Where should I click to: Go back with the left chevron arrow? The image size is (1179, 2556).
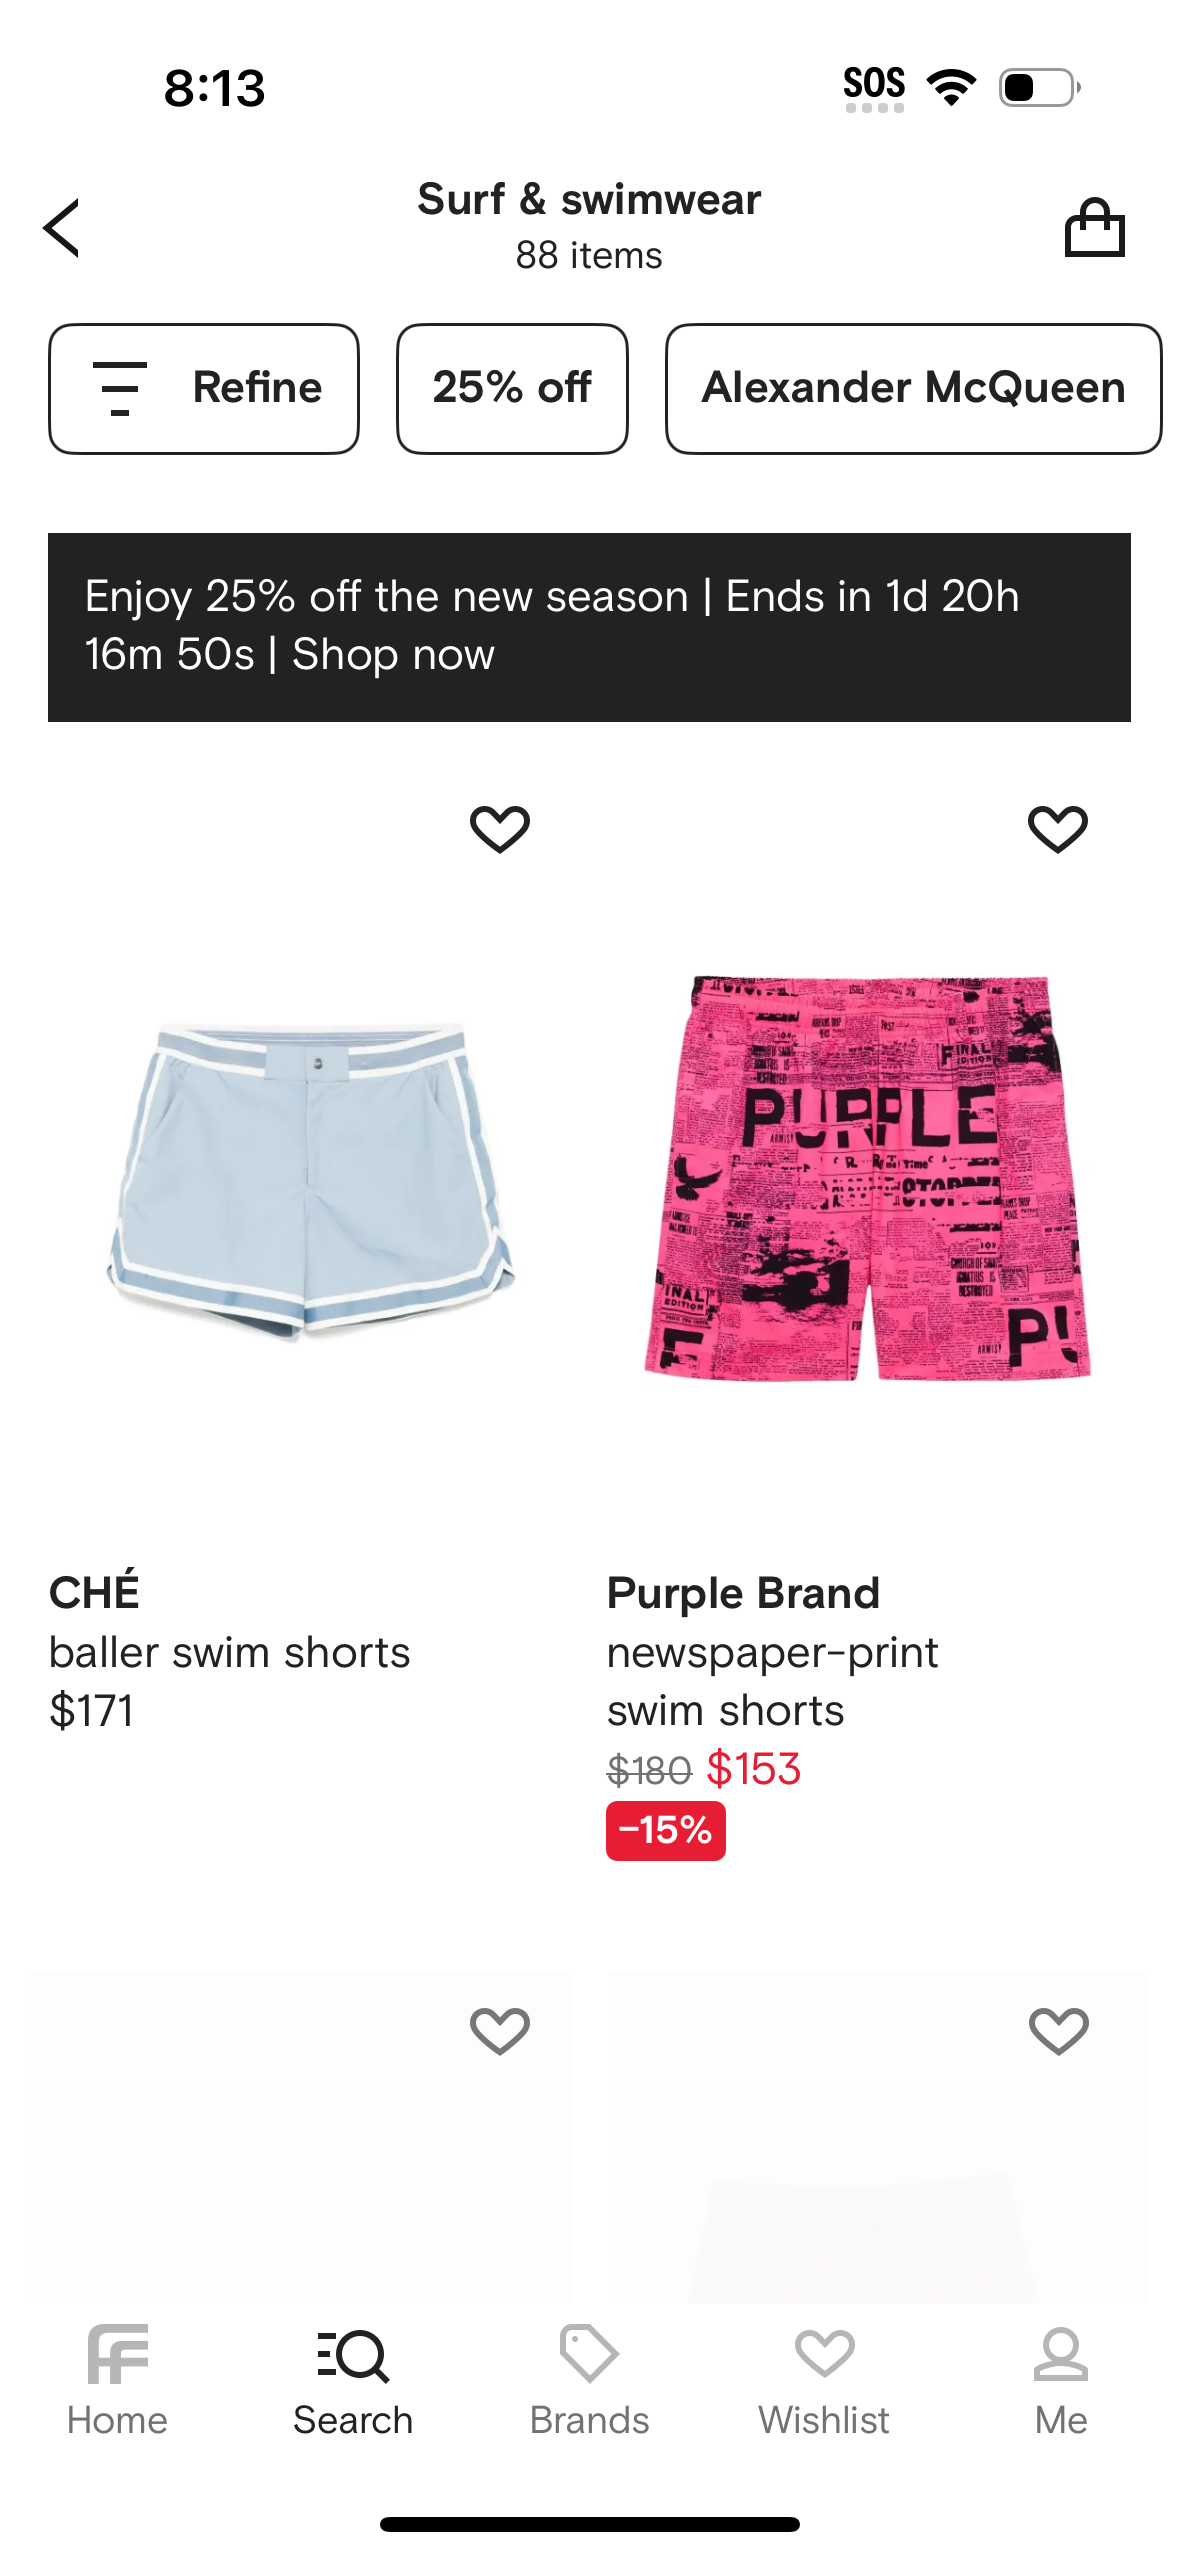tap(61, 228)
